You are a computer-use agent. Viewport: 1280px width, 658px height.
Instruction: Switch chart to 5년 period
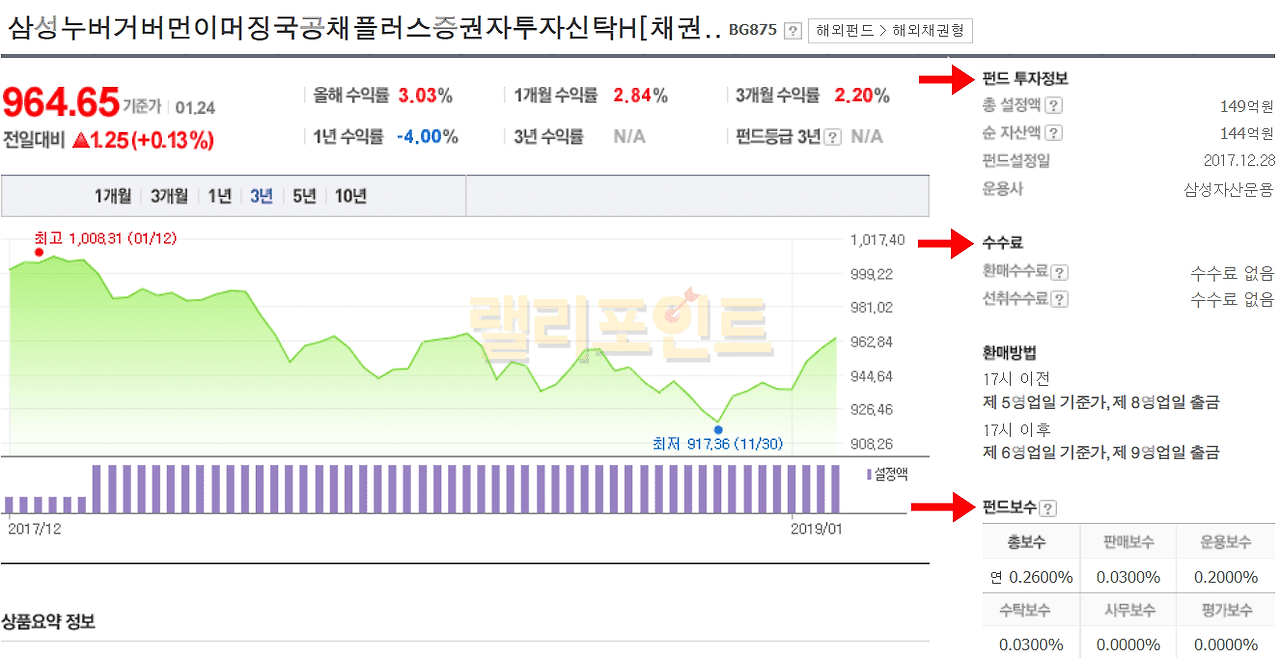tap(304, 196)
